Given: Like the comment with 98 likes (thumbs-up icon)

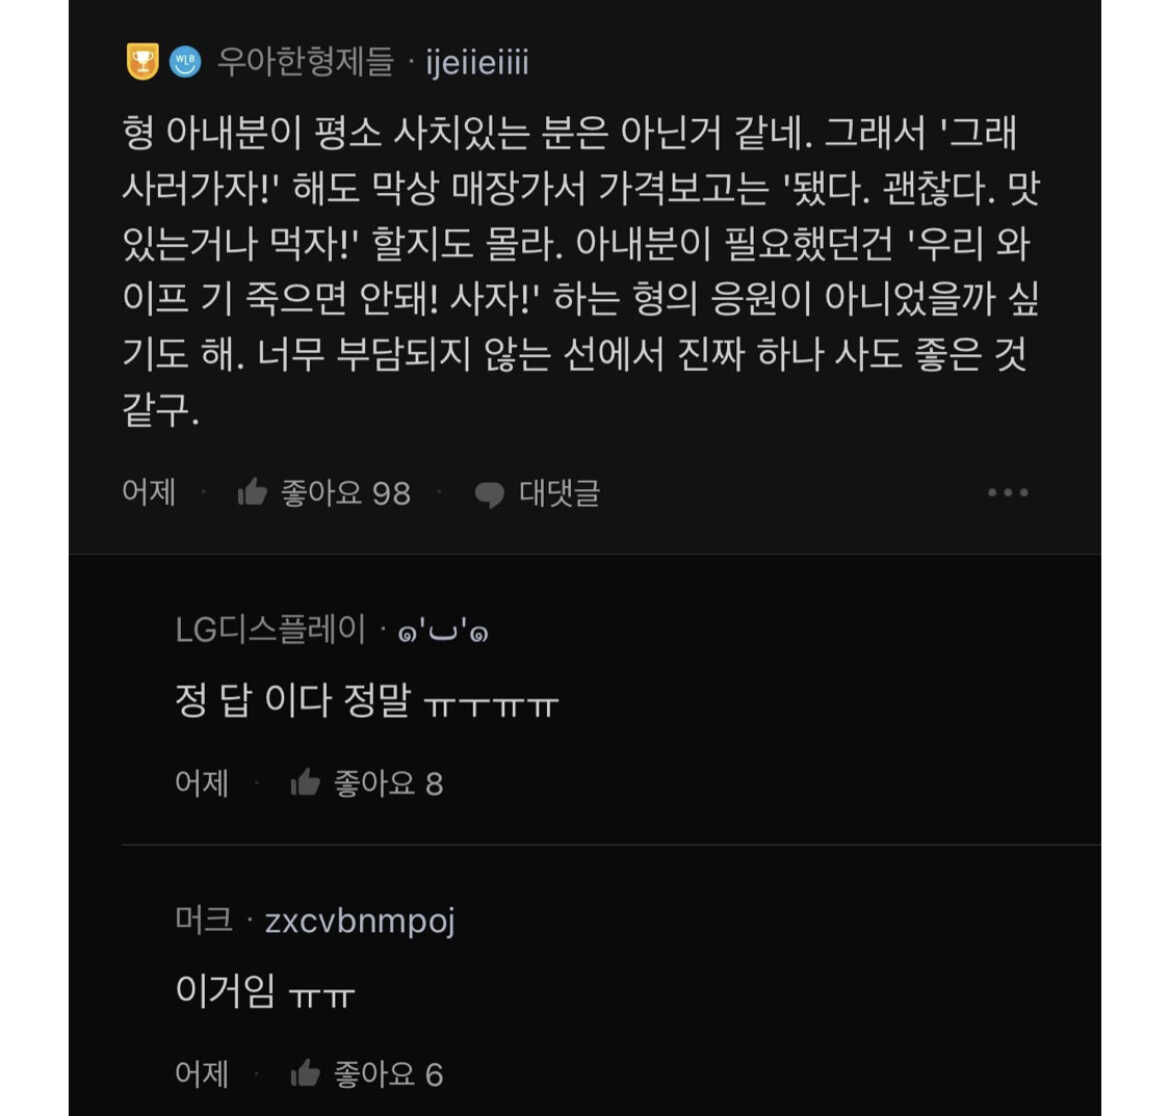Looking at the screenshot, I should pos(252,492).
